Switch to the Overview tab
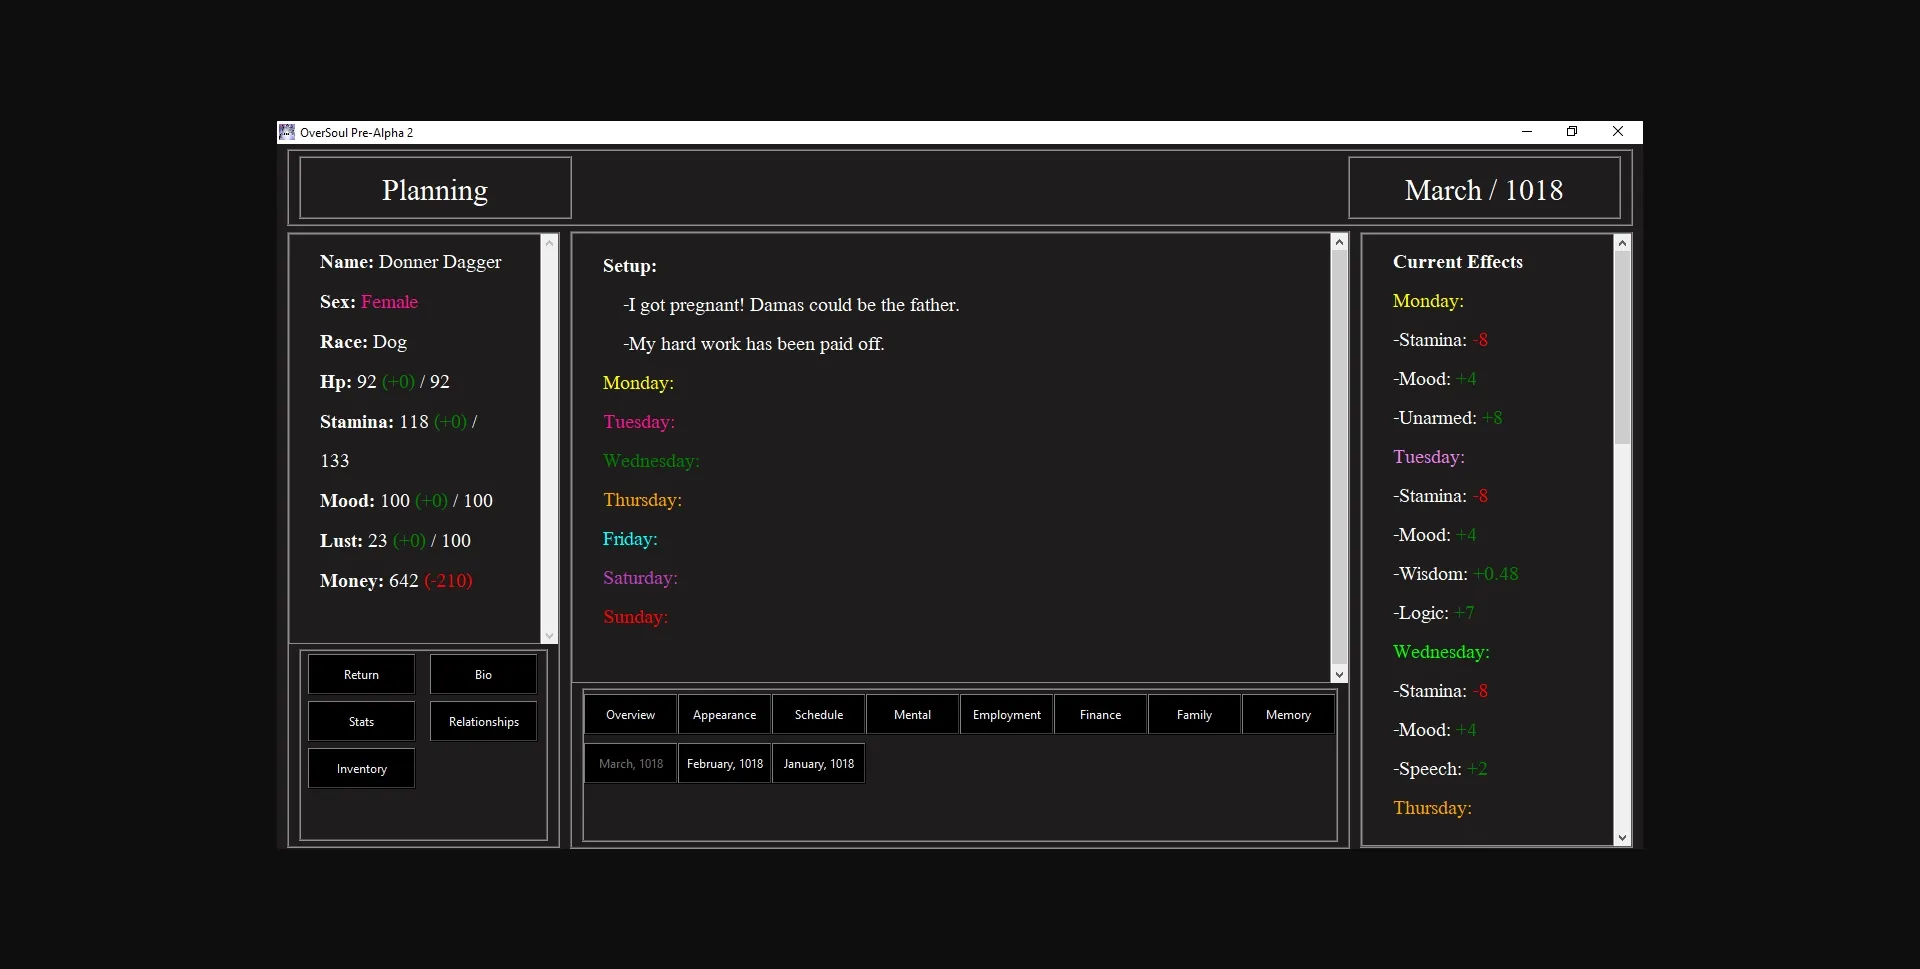 pos(630,715)
